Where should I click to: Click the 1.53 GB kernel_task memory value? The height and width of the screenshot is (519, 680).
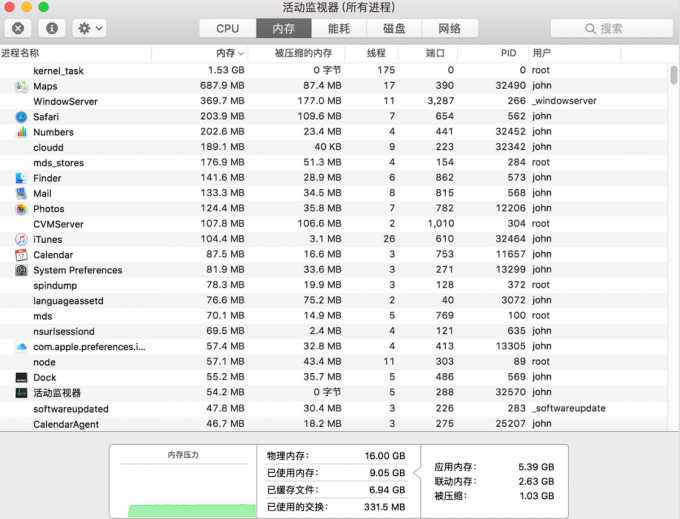point(226,70)
